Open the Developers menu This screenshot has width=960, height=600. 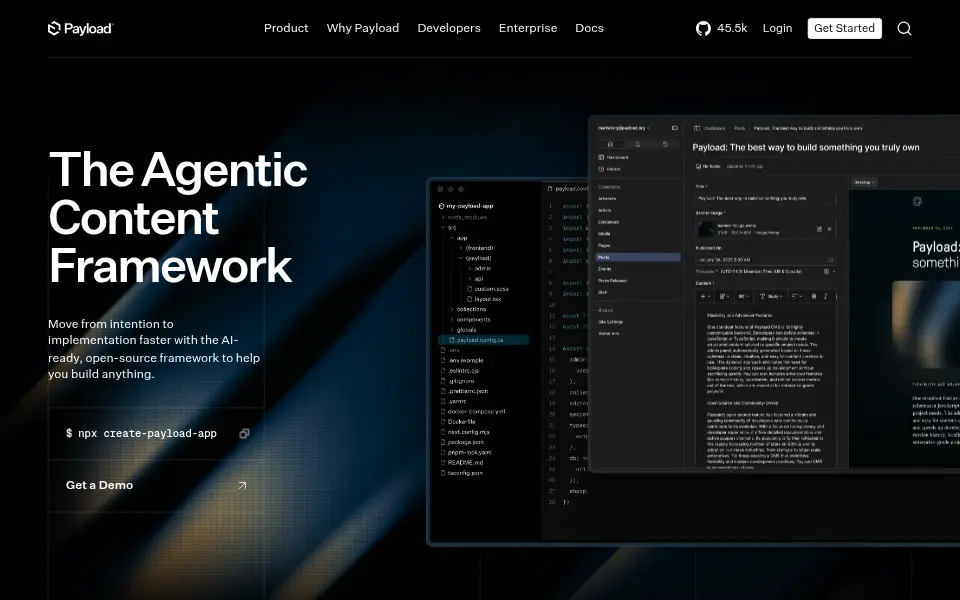[x=449, y=28]
